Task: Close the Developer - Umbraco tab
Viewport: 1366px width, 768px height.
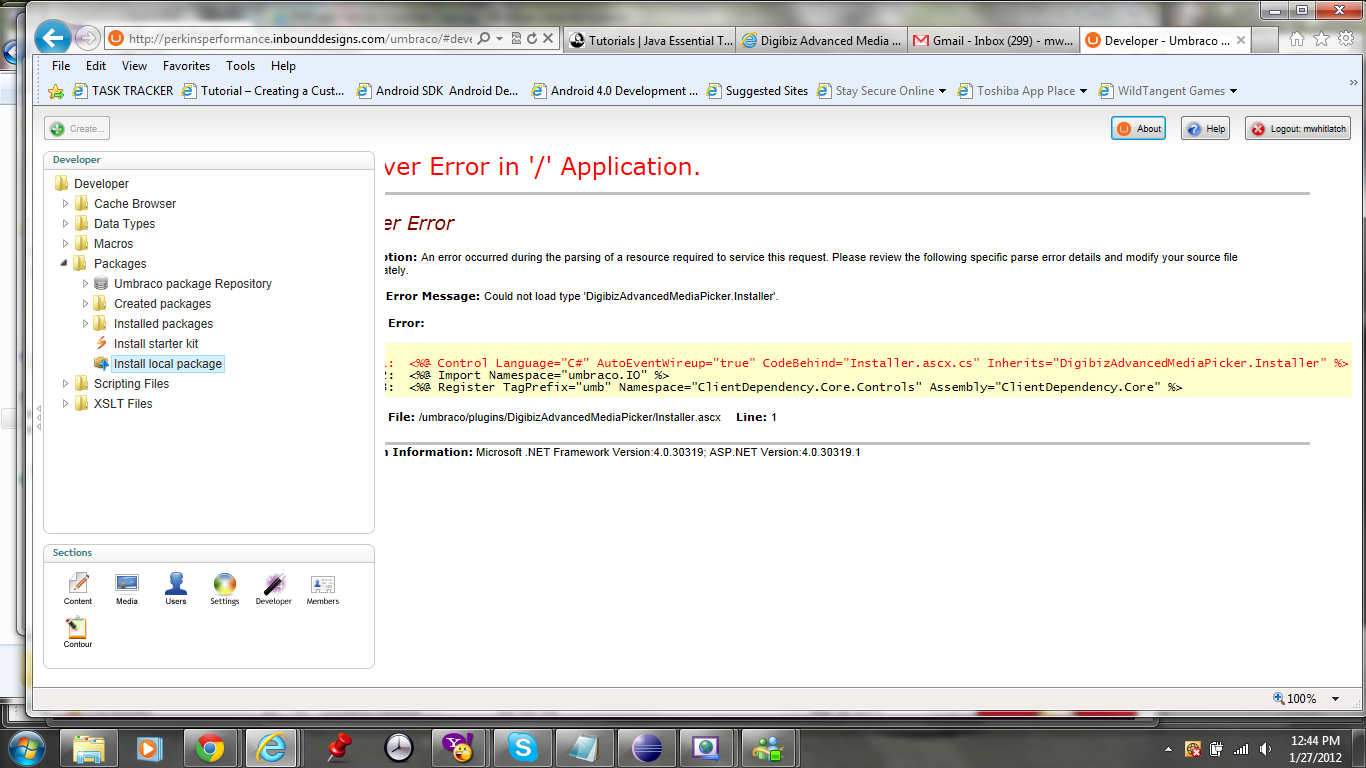Action: 1241,40
